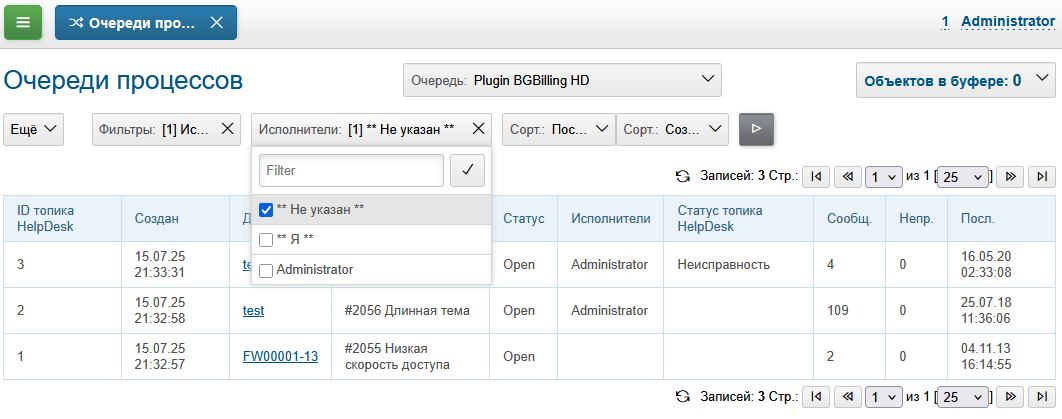
Task: Click top refresh icon beside Записей
Action: click(683, 176)
